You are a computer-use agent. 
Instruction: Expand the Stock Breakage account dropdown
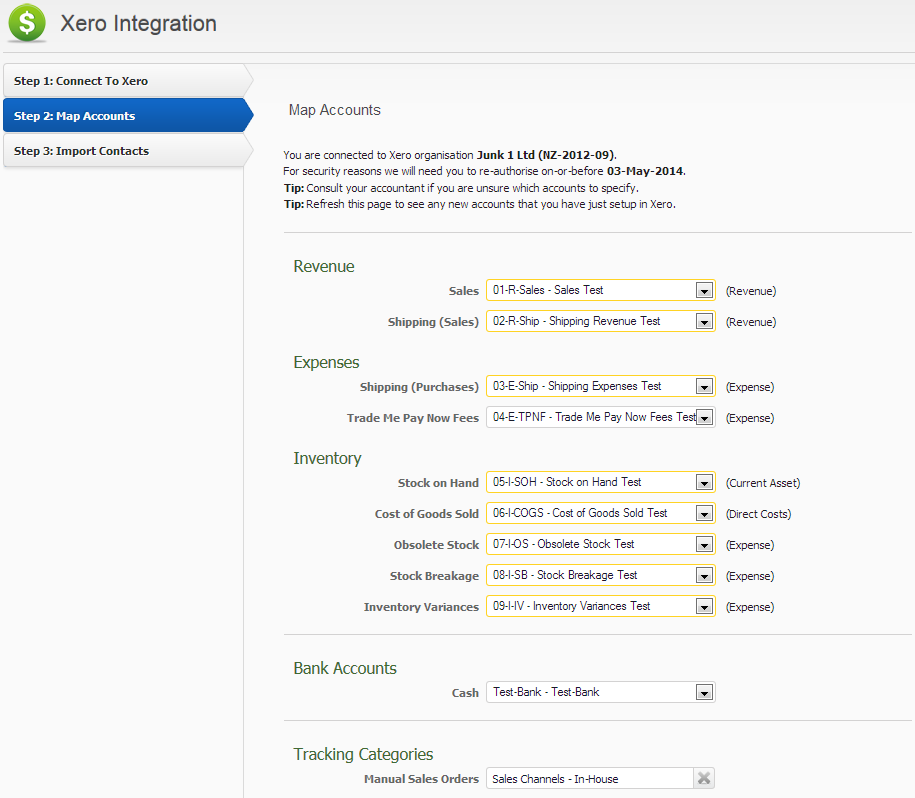pos(600,575)
